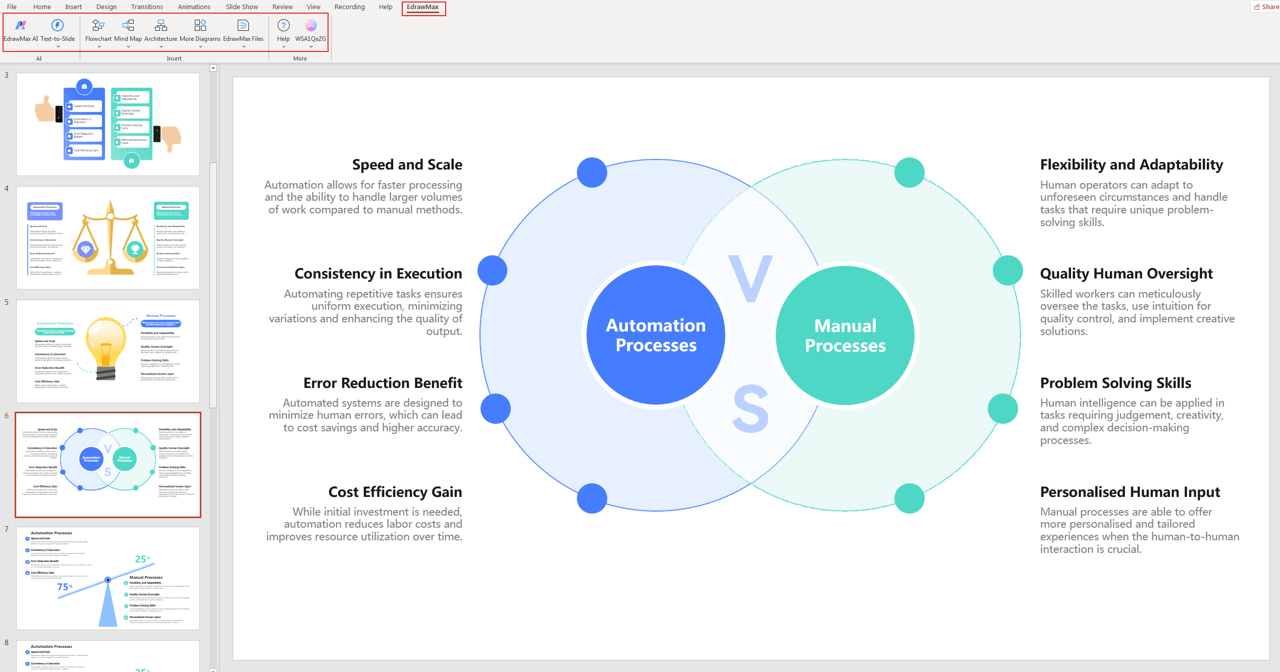Click the EdrawMax AI icon

pyautogui.click(x=20, y=25)
